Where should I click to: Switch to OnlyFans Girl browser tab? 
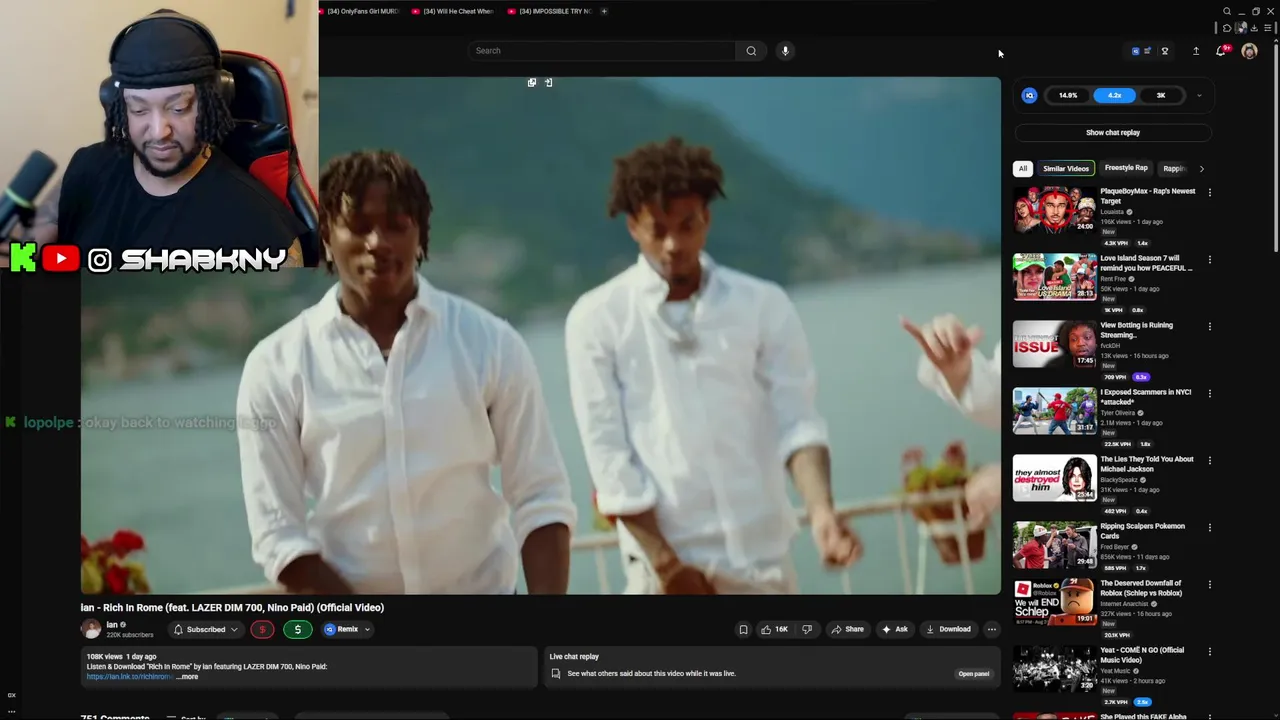358,11
